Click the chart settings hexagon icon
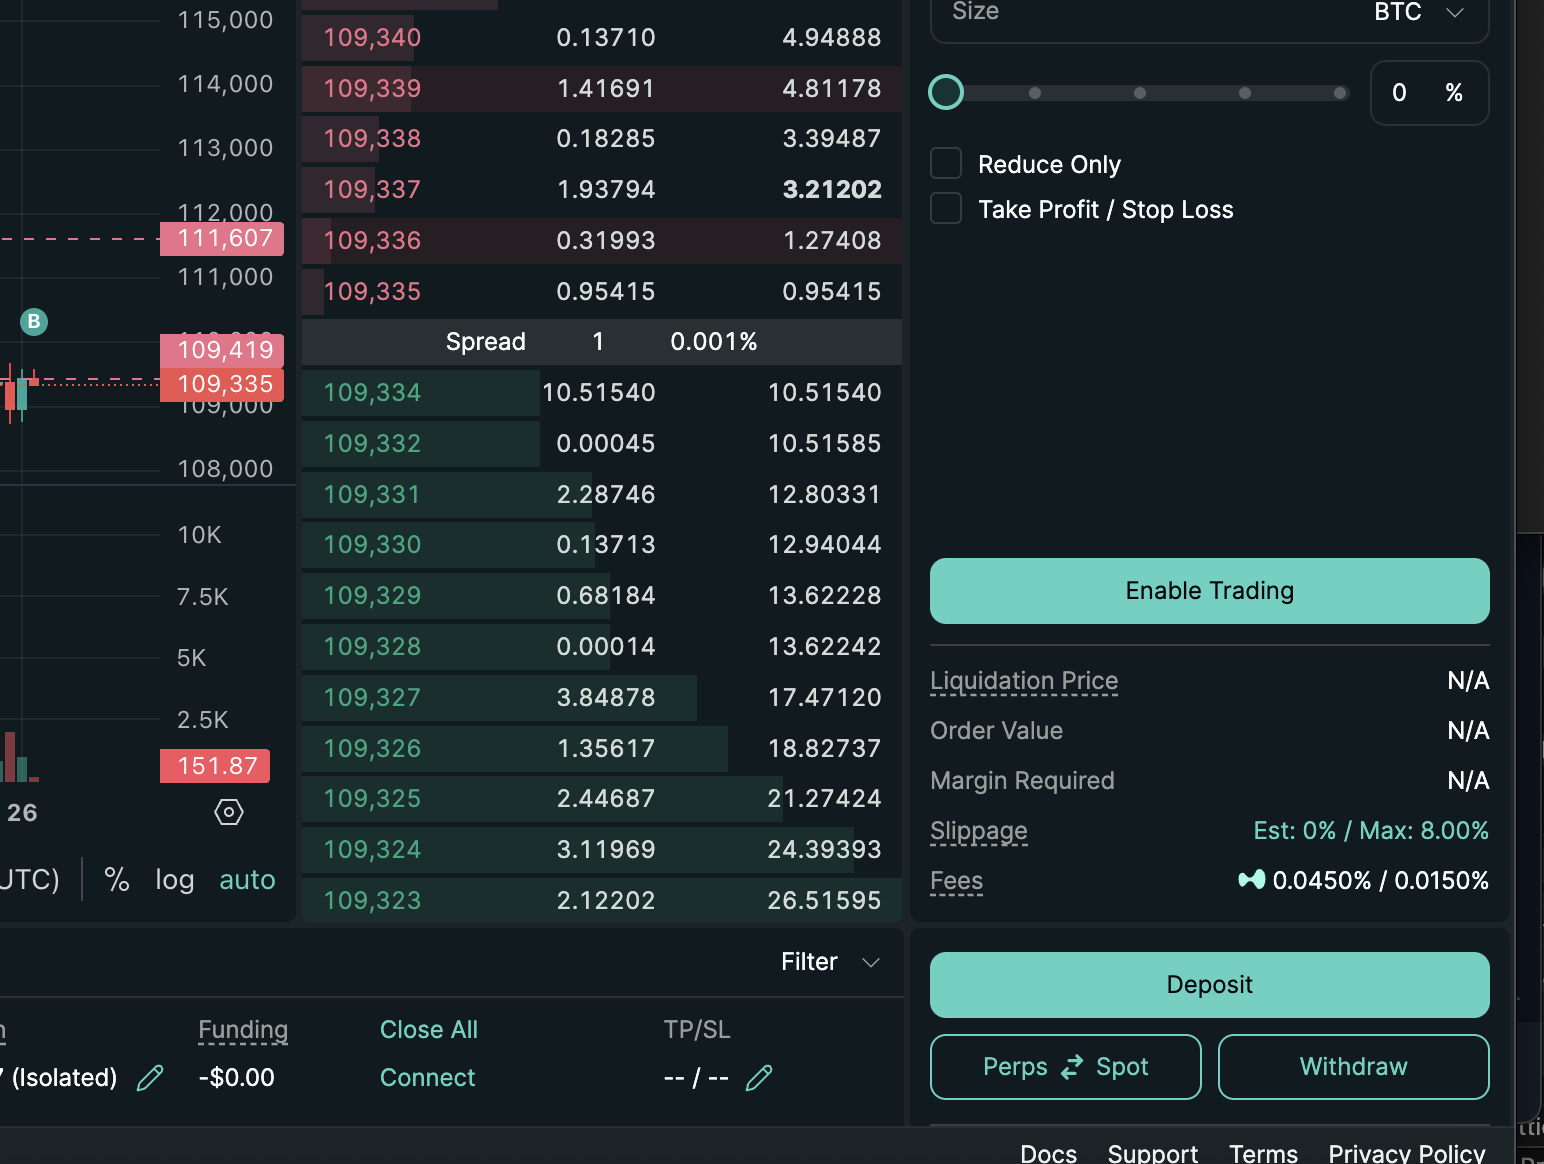 tap(229, 812)
